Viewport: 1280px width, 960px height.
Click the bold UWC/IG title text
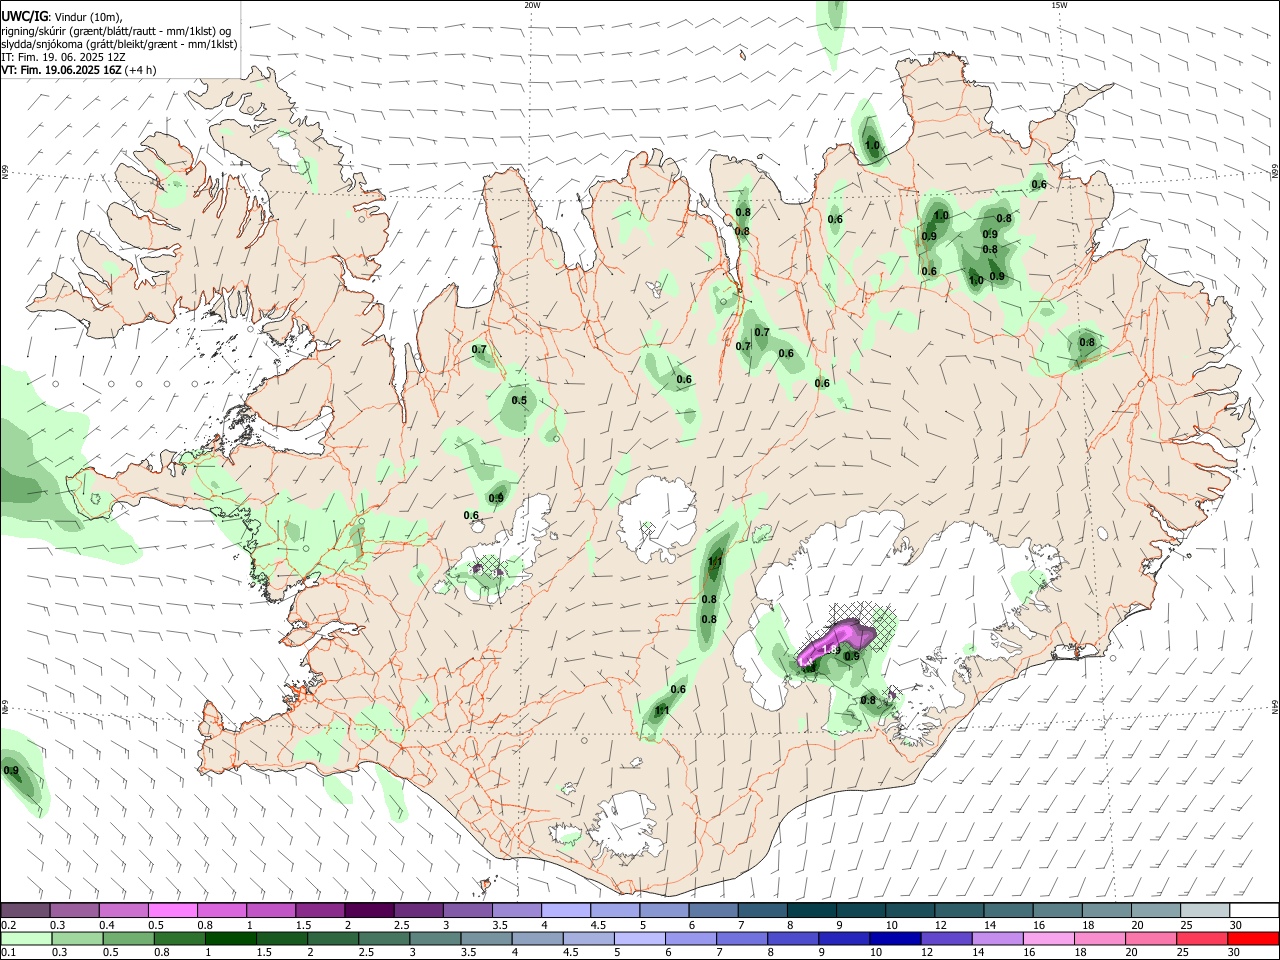click(24, 17)
